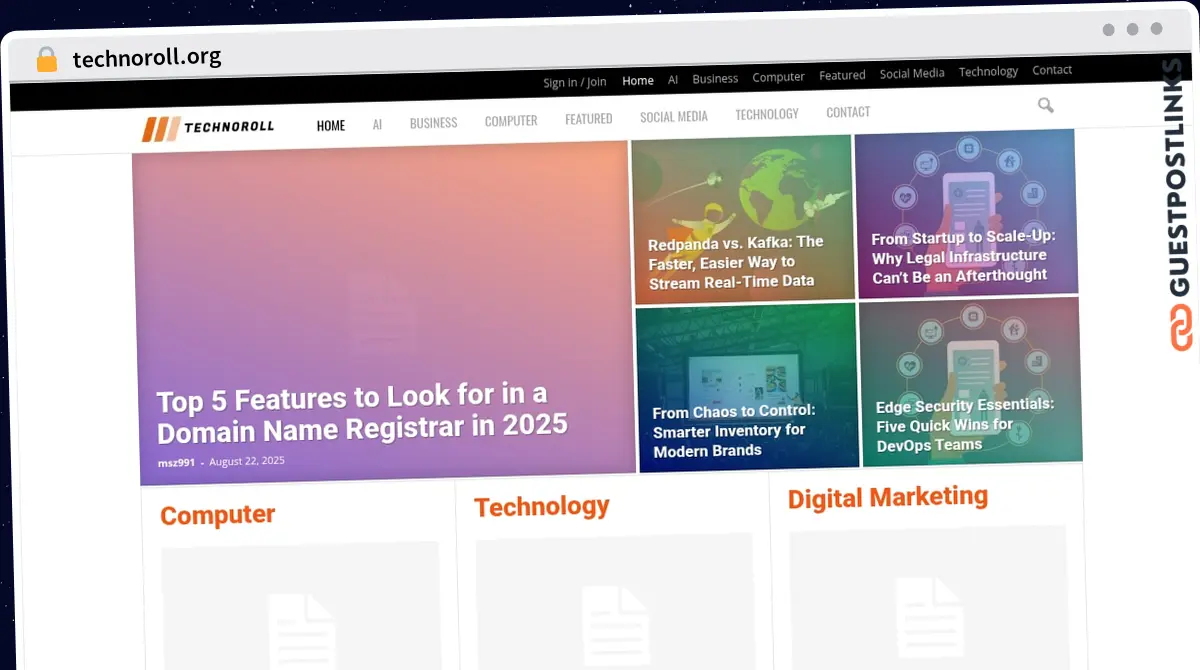The width and height of the screenshot is (1200, 670).
Task: Click the Computer section heading
Action: click(x=217, y=515)
